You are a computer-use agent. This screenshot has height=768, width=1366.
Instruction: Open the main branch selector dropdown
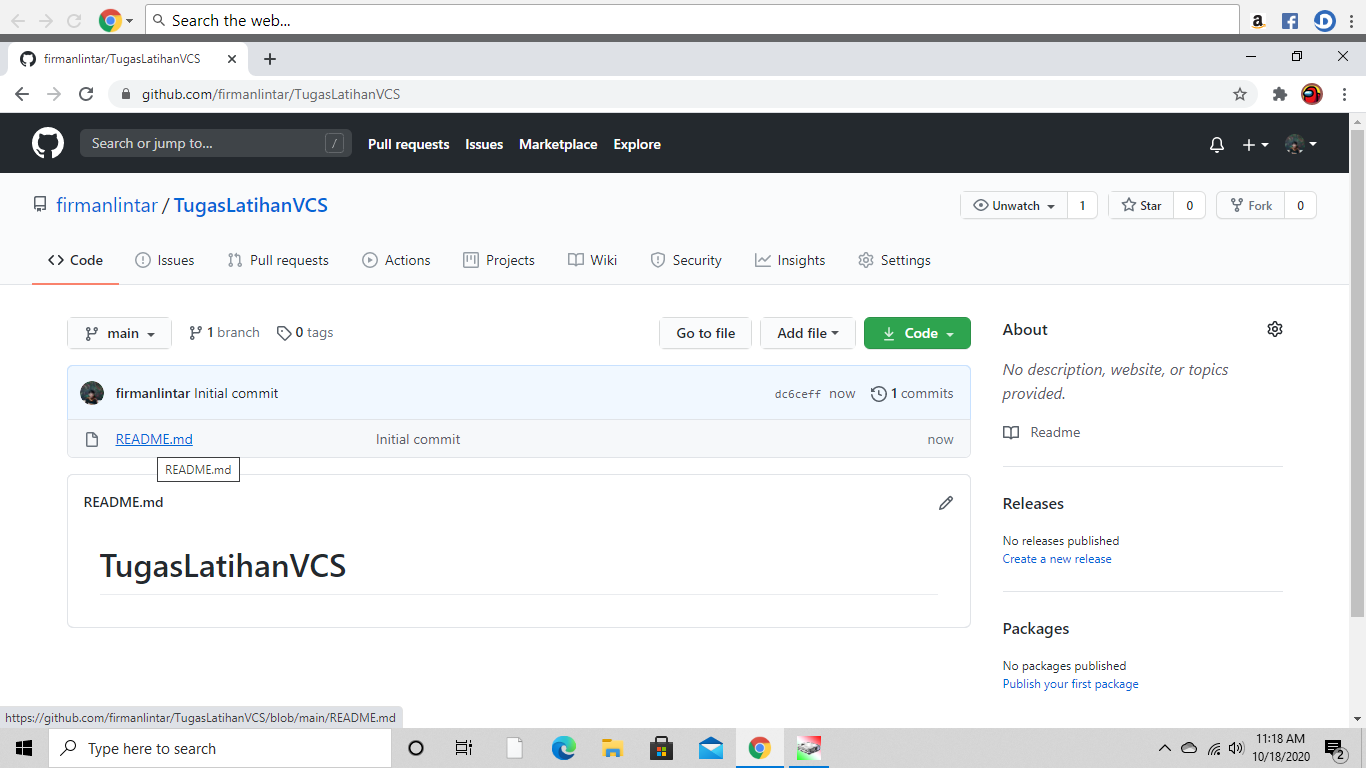point(120,333)
